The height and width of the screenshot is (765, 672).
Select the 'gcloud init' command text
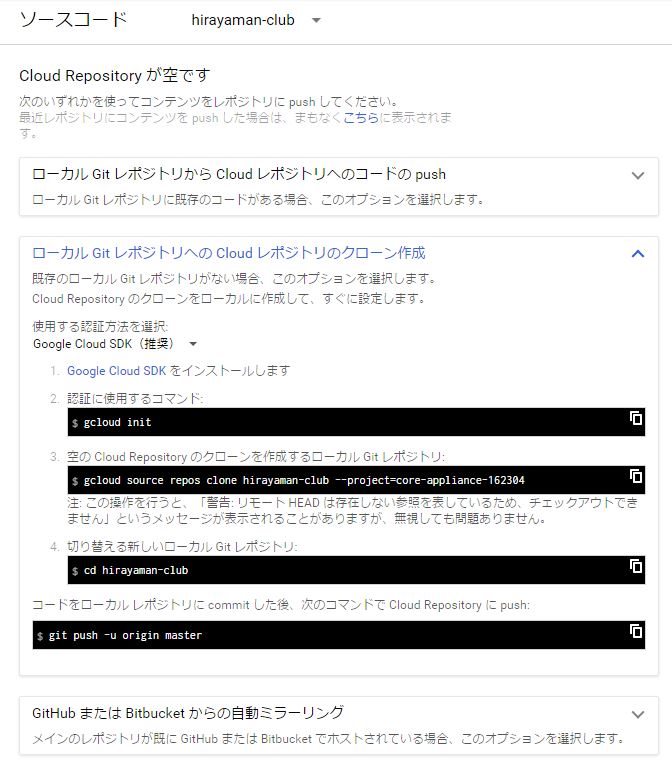(117, 423)
